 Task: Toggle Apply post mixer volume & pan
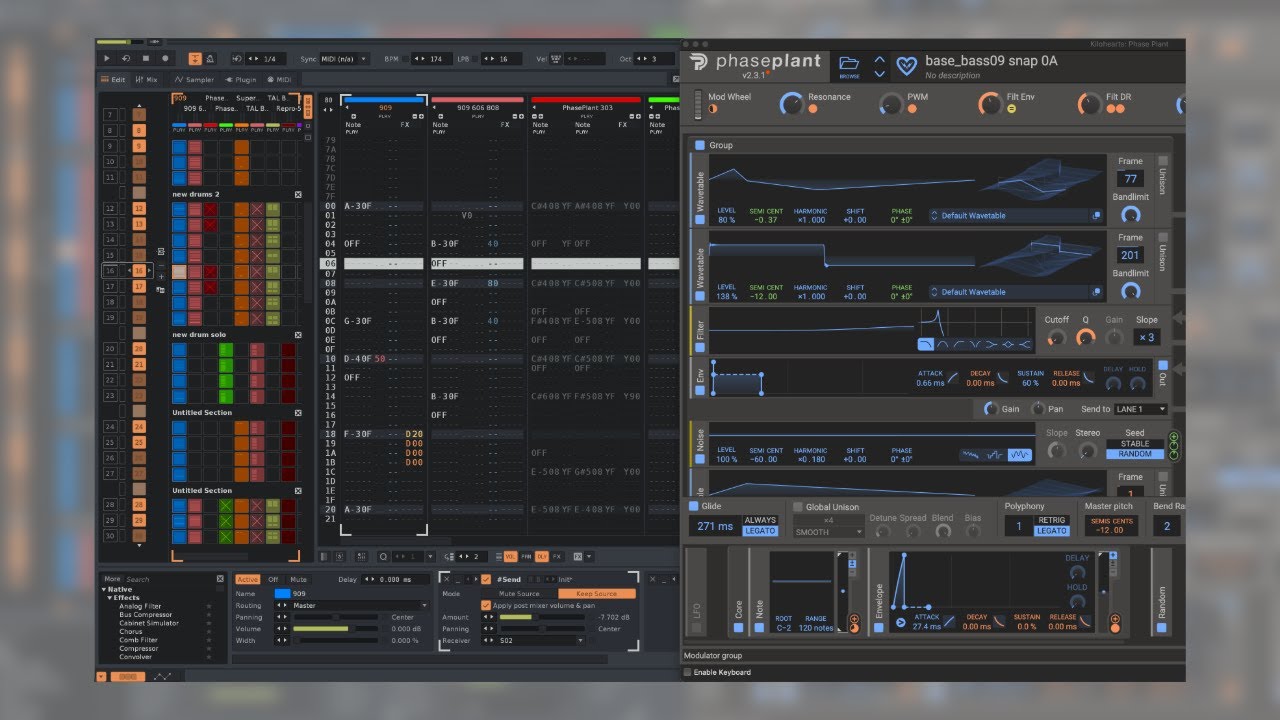[x=486, y=605]
